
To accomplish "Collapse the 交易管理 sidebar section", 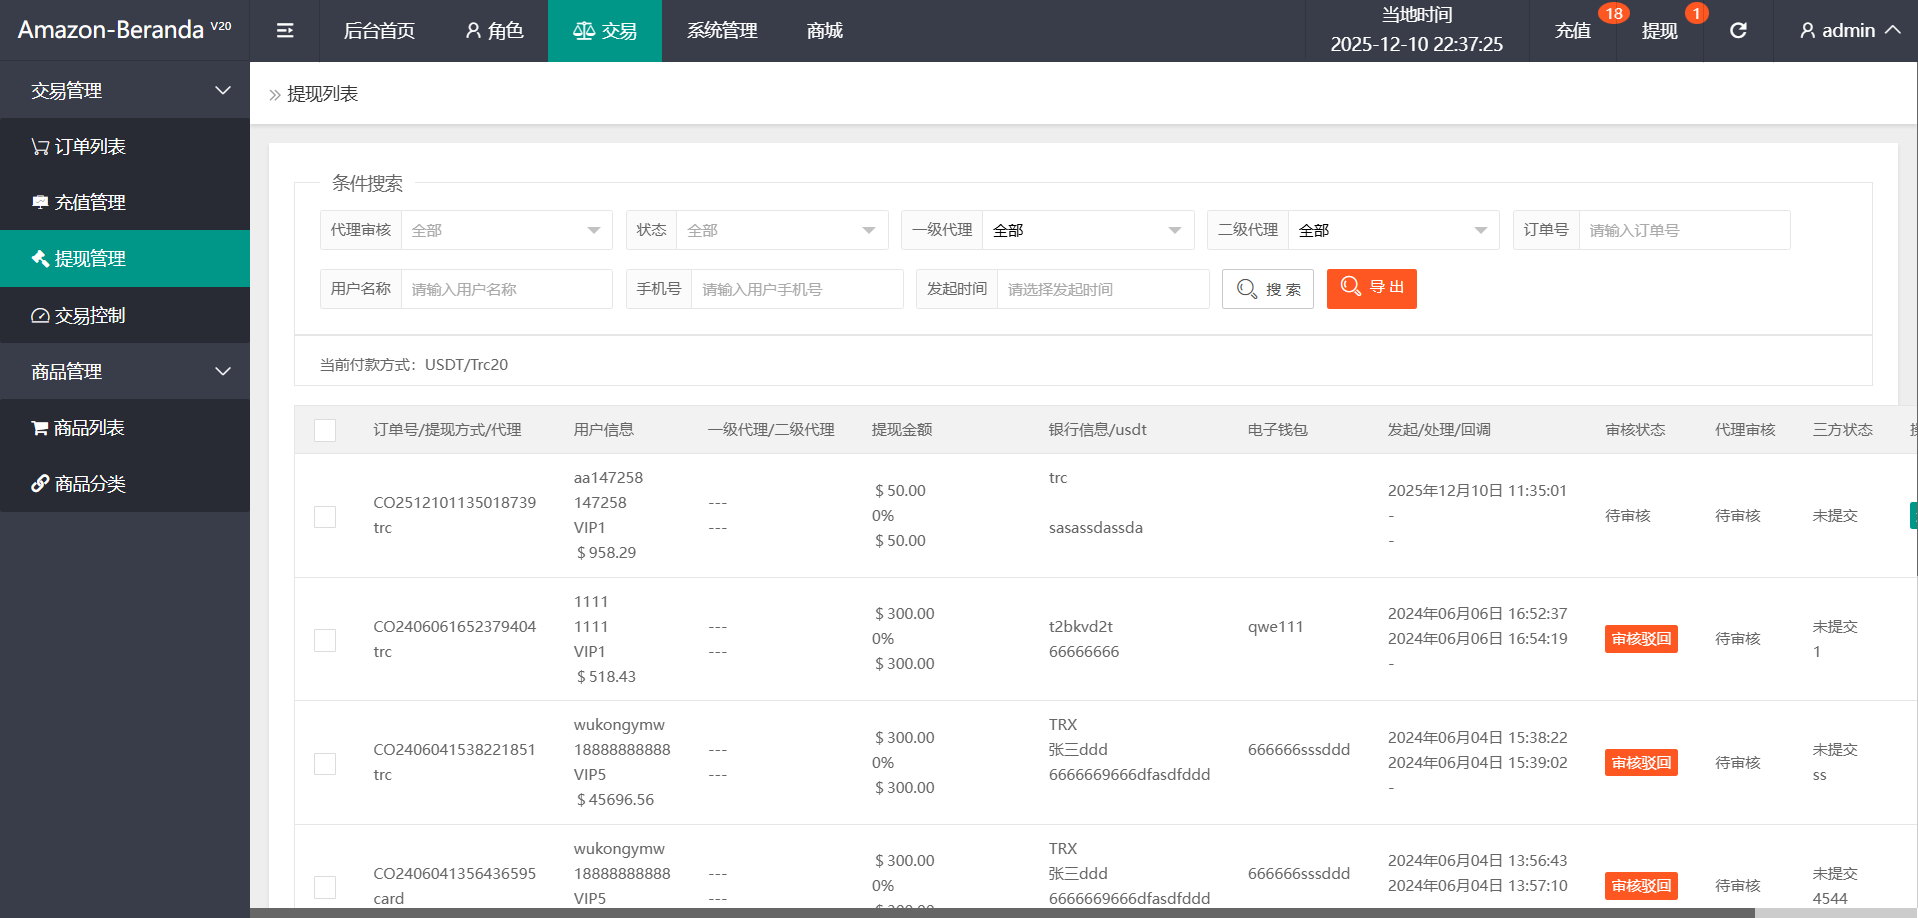I will tap(125, 91).
